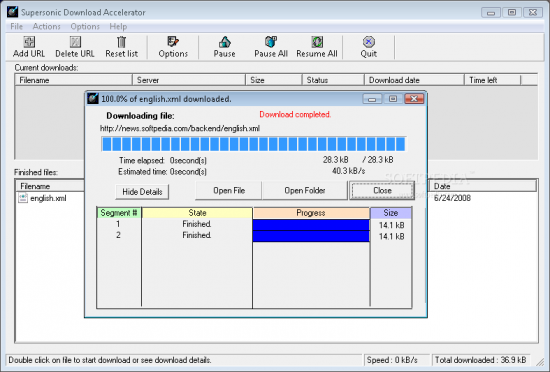The width and height of the screenshot is (550, 372).
Task: Click segment number 2 cell
Action: click(x=118, y=235)
